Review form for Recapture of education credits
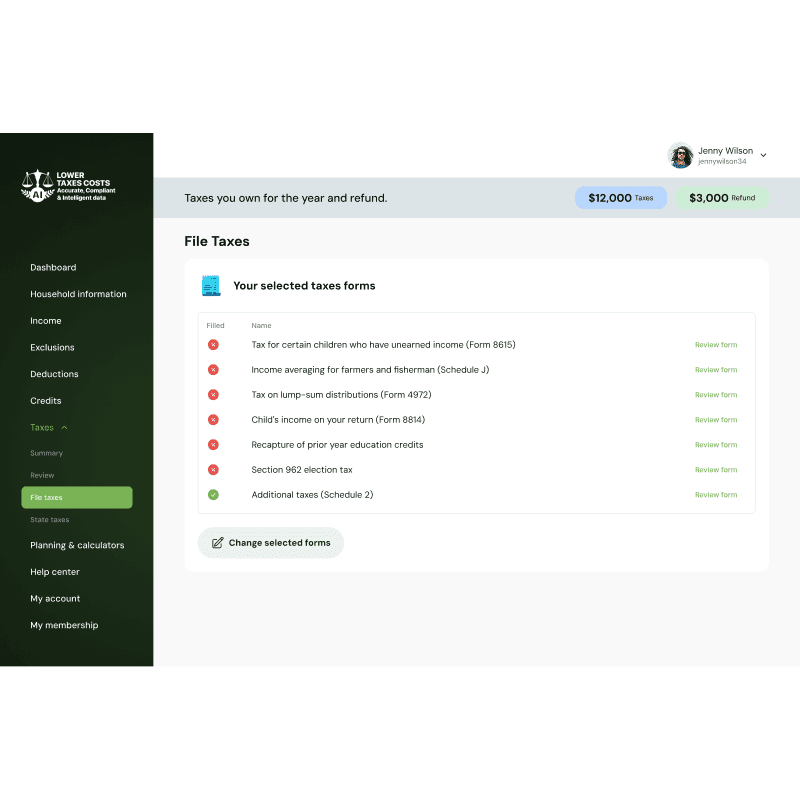Image resolution: width=800 pixels, height=800 pixels. coord(716,445)
